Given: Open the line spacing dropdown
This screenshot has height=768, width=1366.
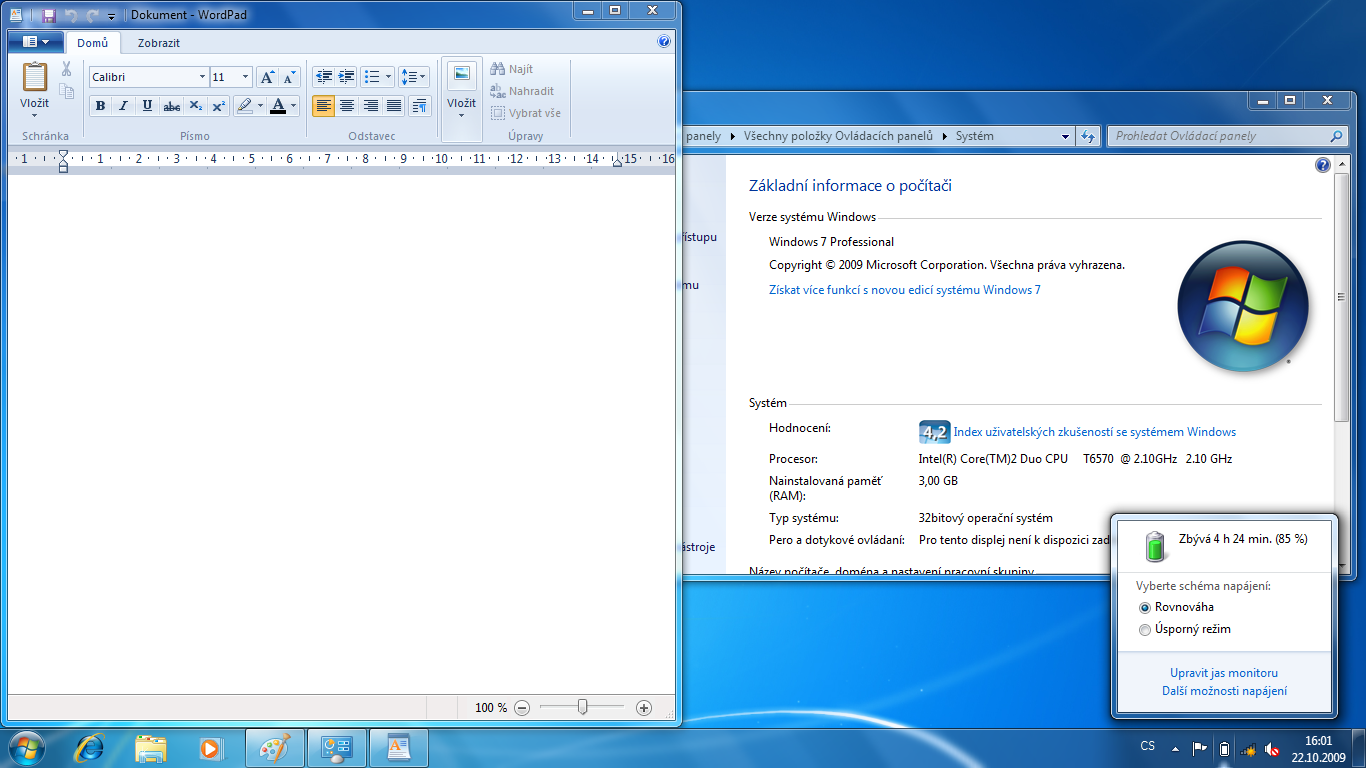Looking at the screenshot, I should pyautogui.click(x=414, y=77).
